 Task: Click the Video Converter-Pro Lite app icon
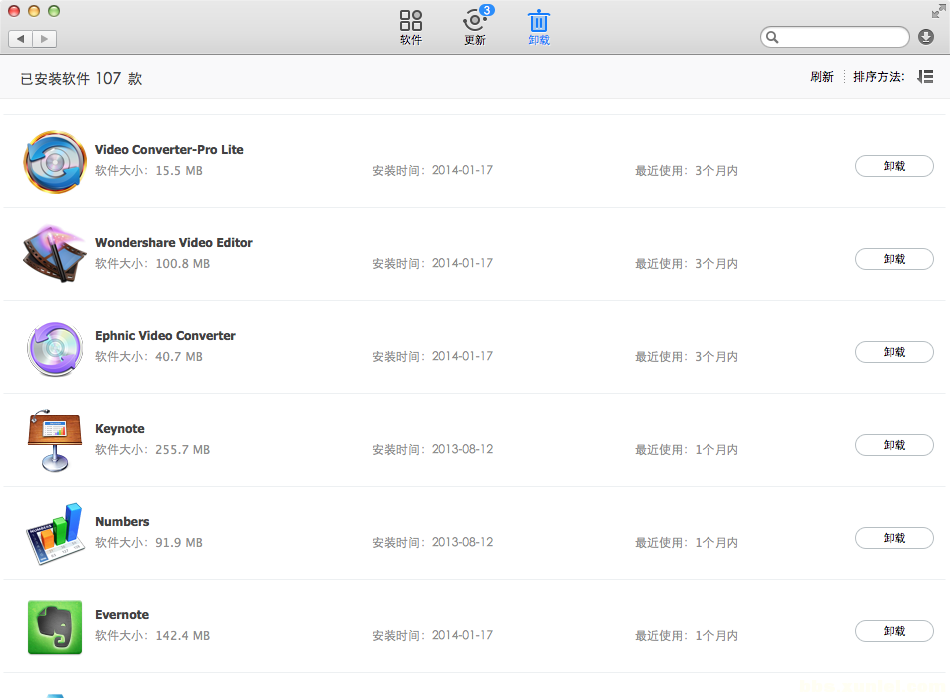point(55,162)
